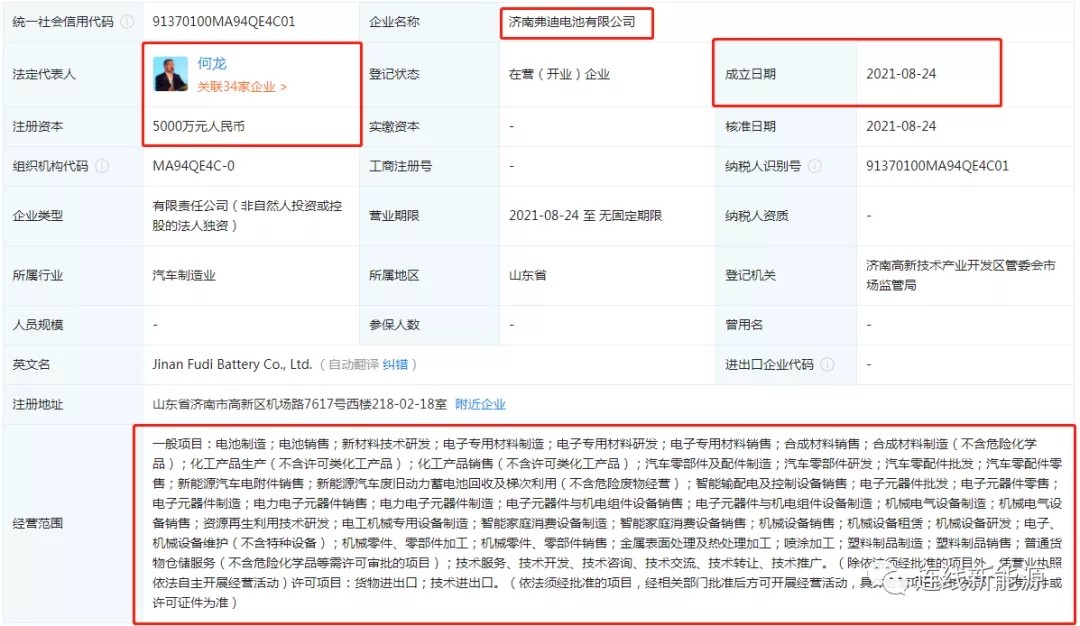Click the registered address text in 济南市高新区

pos(299,404)
